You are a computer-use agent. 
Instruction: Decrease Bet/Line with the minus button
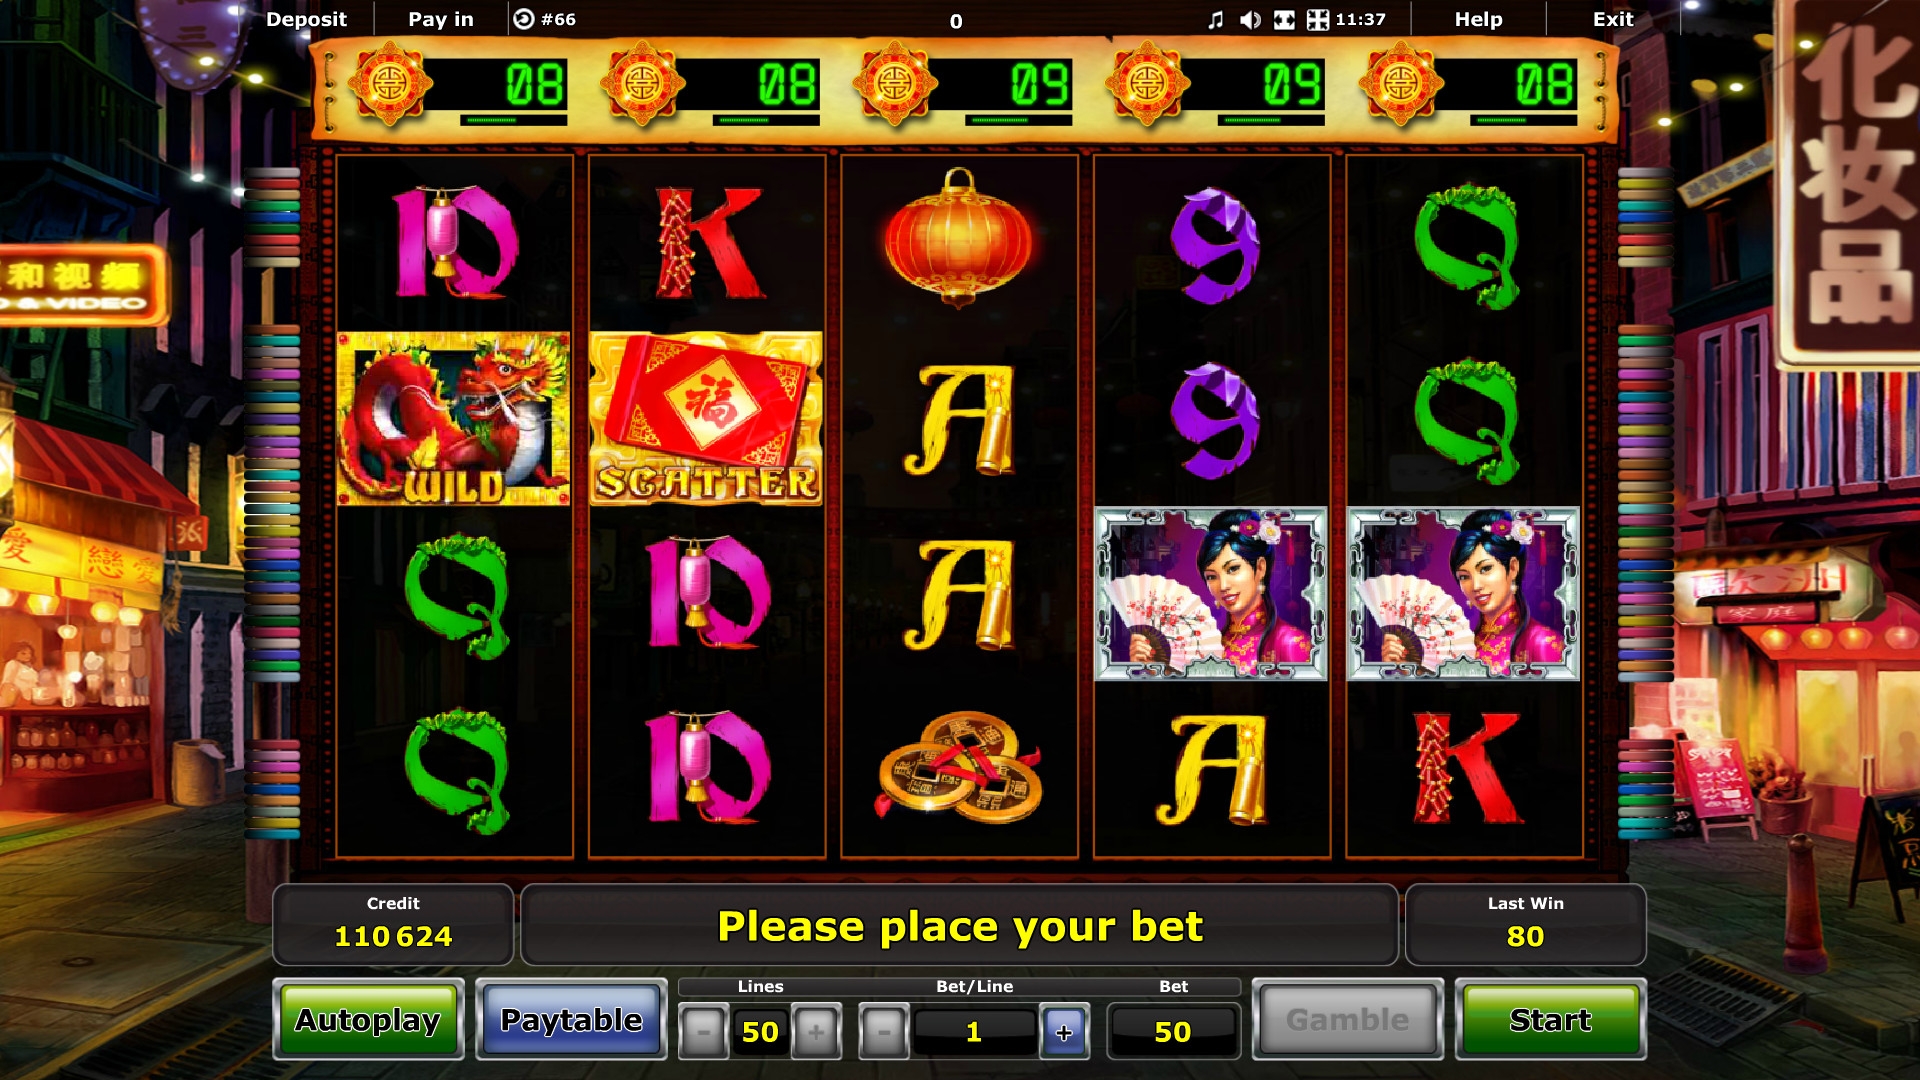coord(884,1032)
